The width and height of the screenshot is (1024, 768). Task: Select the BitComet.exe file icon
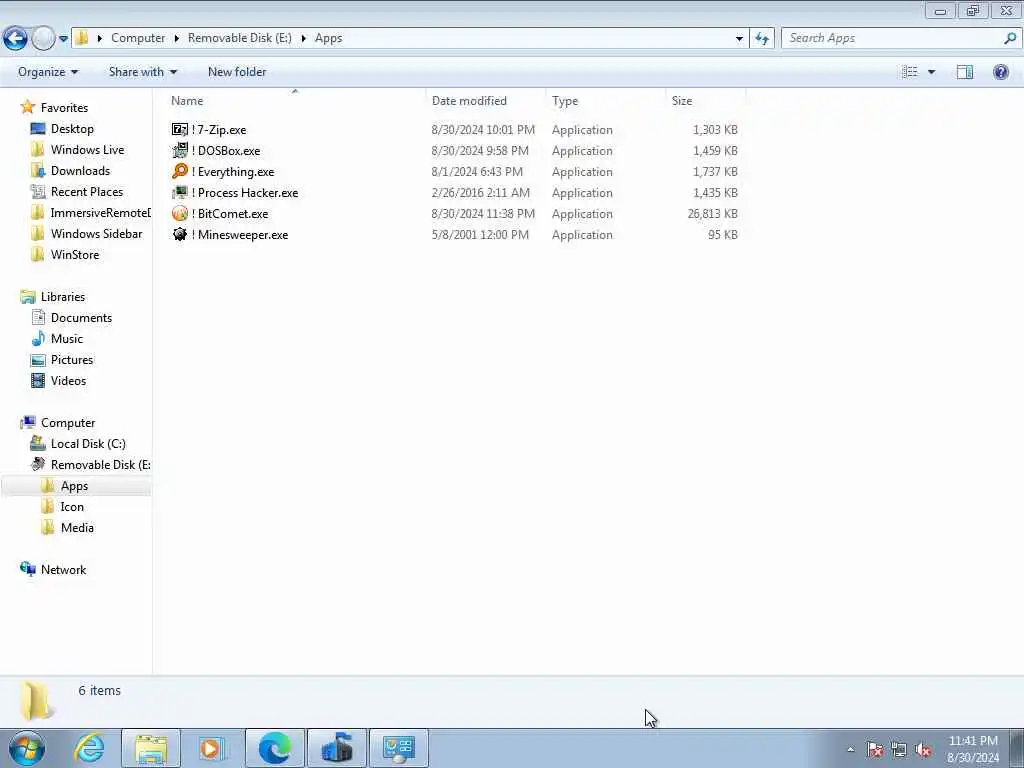point(180,214)
